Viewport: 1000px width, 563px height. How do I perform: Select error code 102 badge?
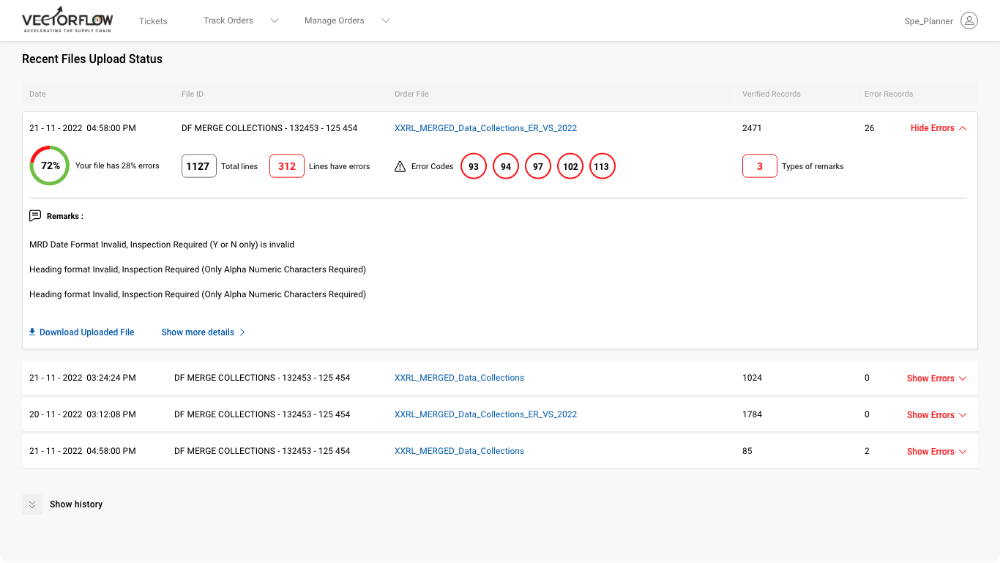click(x=569, y=166)
